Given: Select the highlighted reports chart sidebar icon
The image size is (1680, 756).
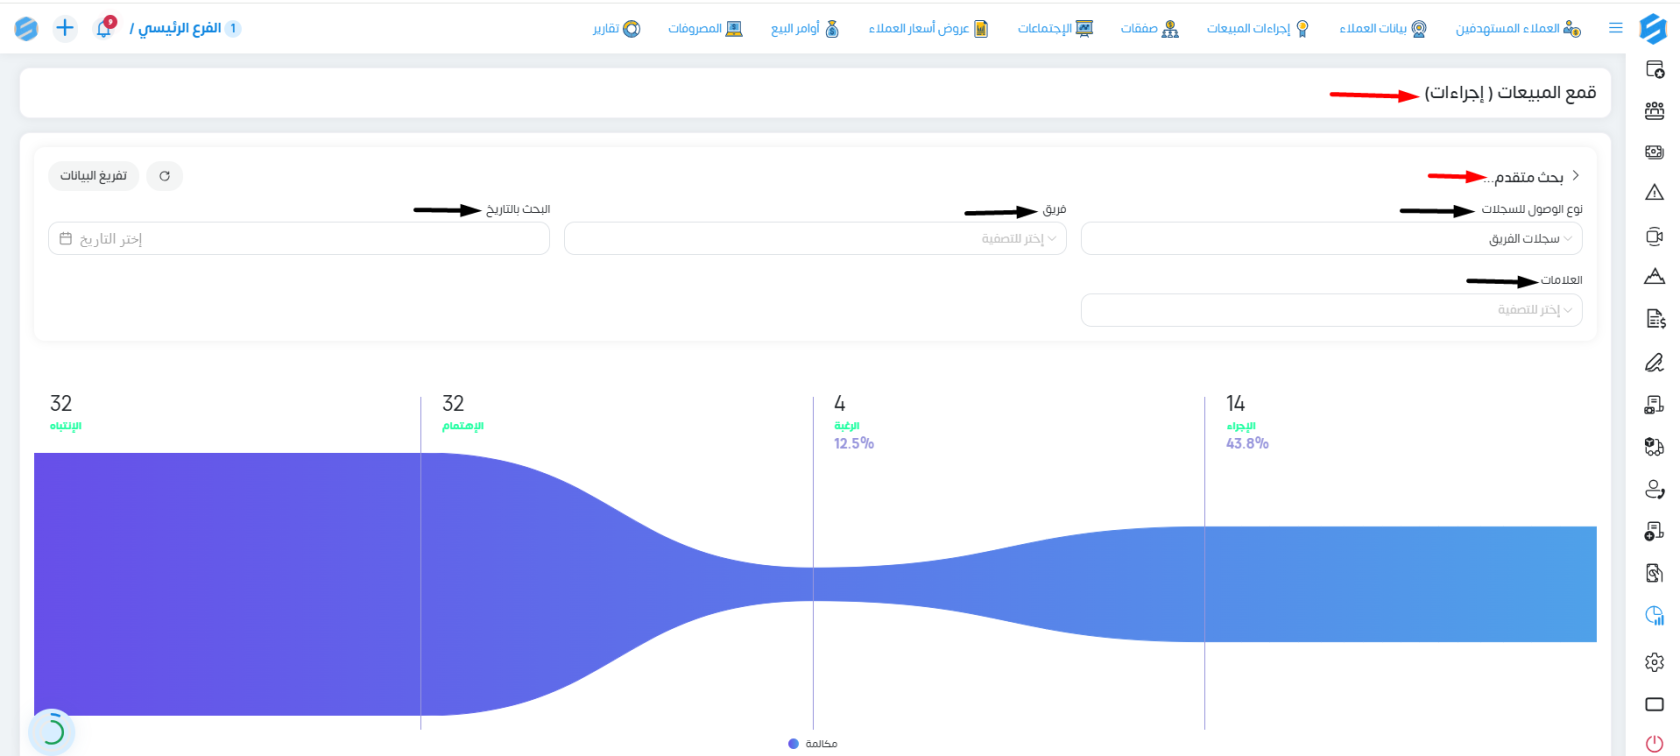Looking at the screenshot, I should pos(1654,616).
